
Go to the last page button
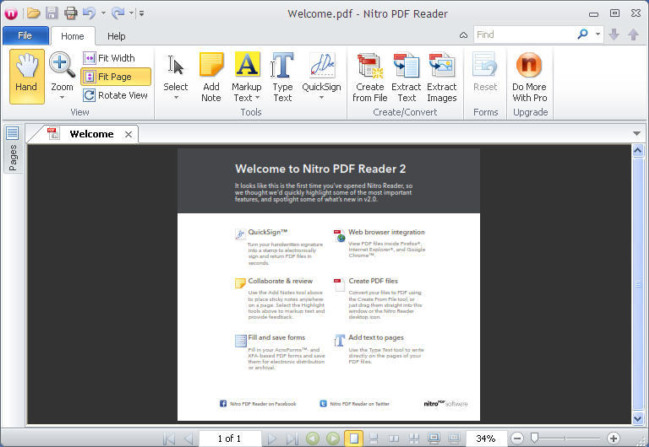(293, 438)
